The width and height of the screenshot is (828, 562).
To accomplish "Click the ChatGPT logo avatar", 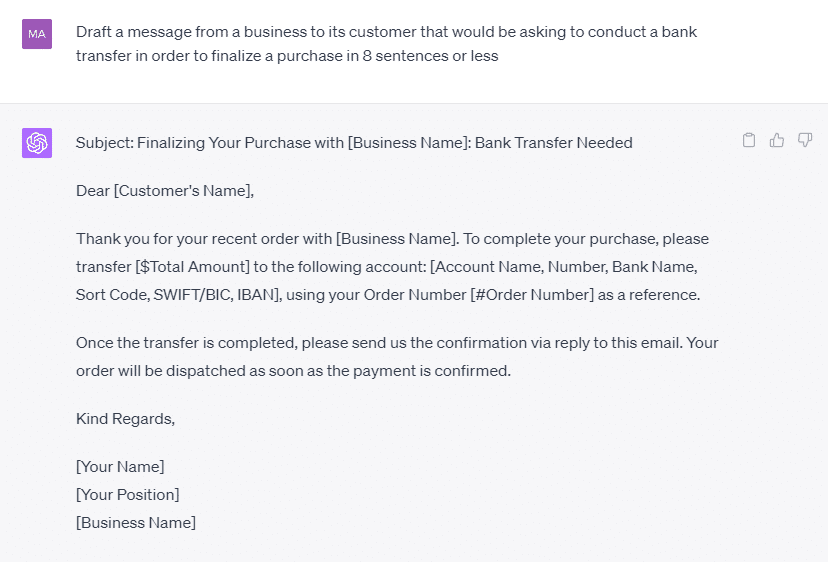I will pos(37,143).
